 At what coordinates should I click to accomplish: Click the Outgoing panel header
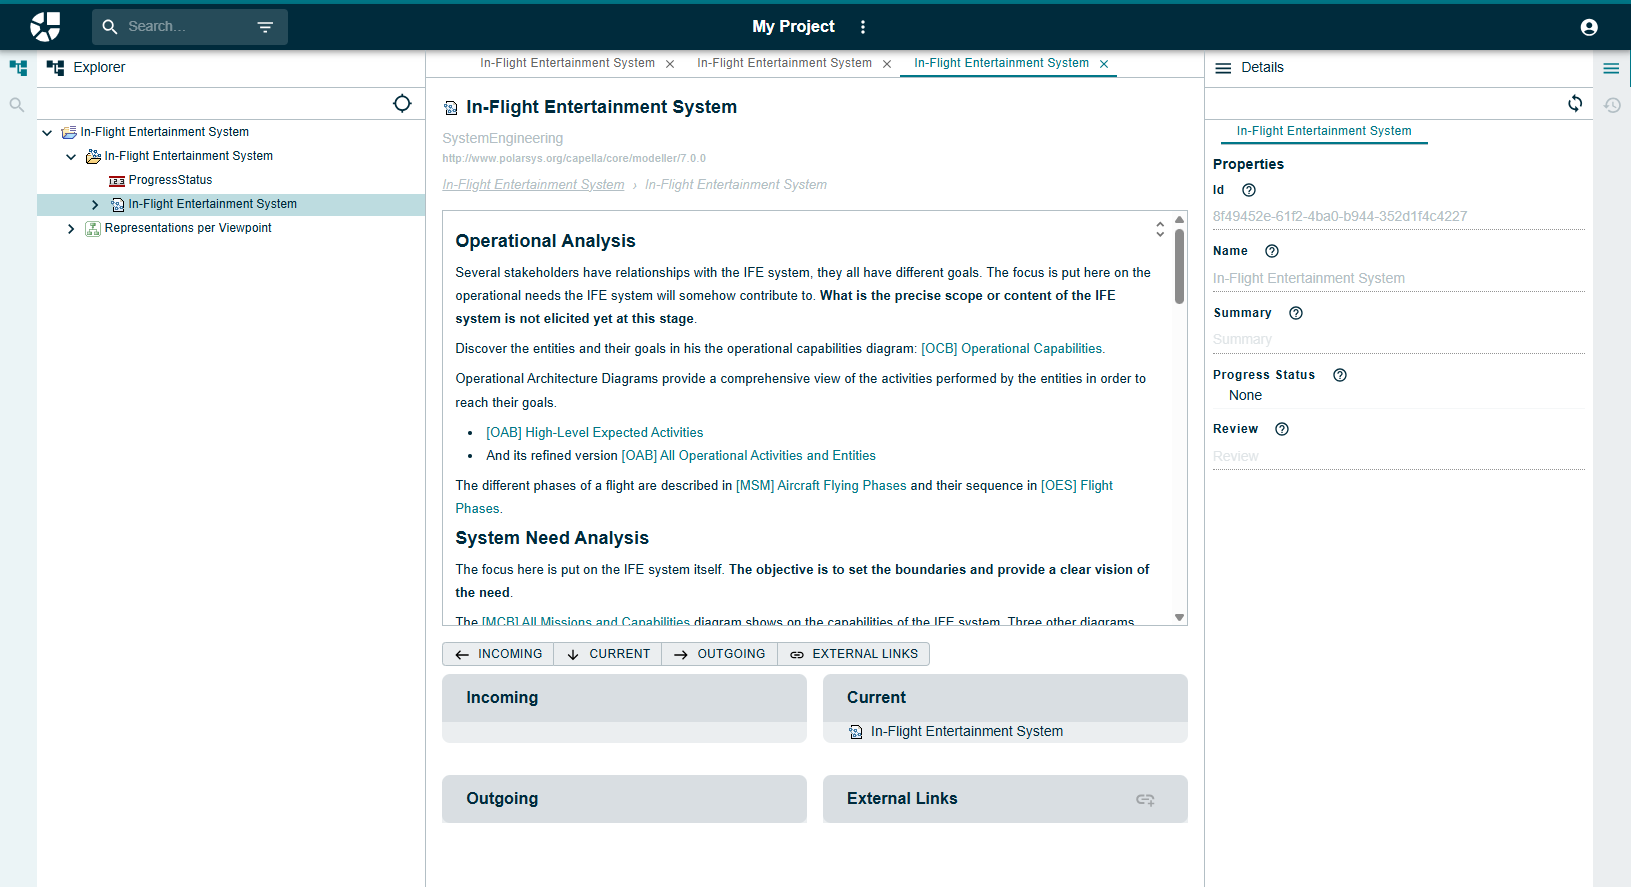(624, 799)
